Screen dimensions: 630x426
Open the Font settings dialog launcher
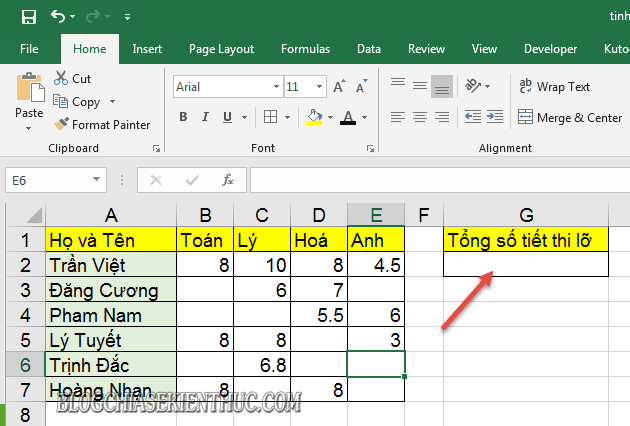tap(370, 149)
